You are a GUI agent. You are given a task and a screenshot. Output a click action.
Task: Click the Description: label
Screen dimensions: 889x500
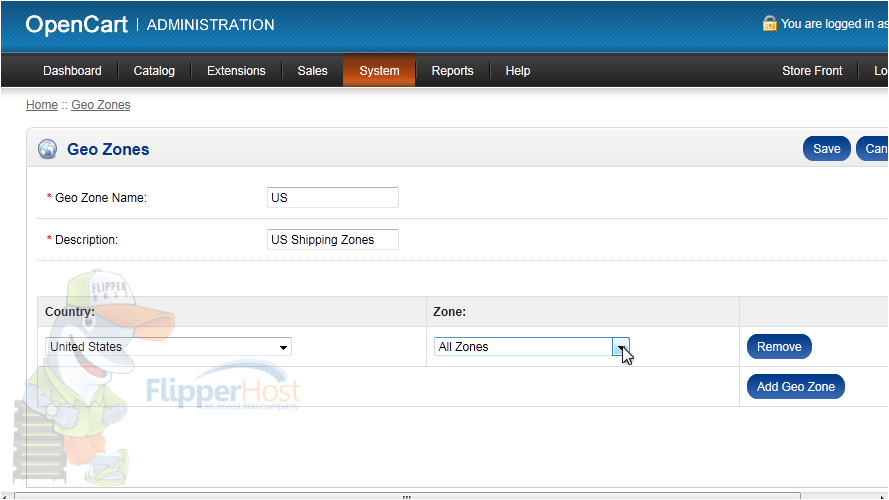[86, 240]
